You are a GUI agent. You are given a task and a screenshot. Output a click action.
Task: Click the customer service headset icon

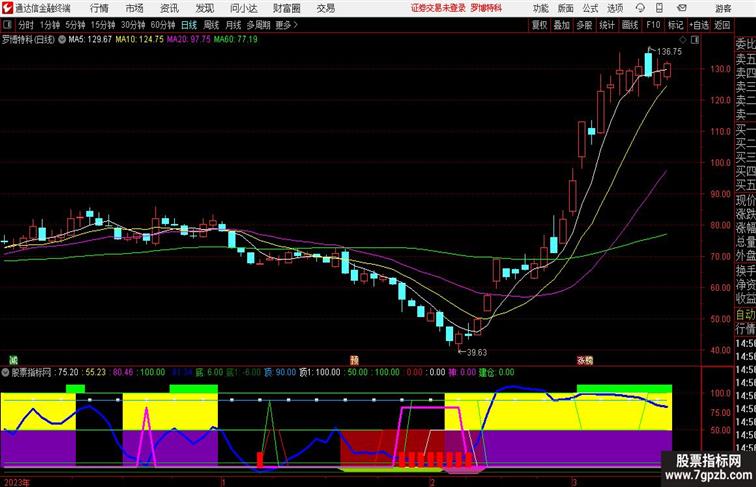640,8
